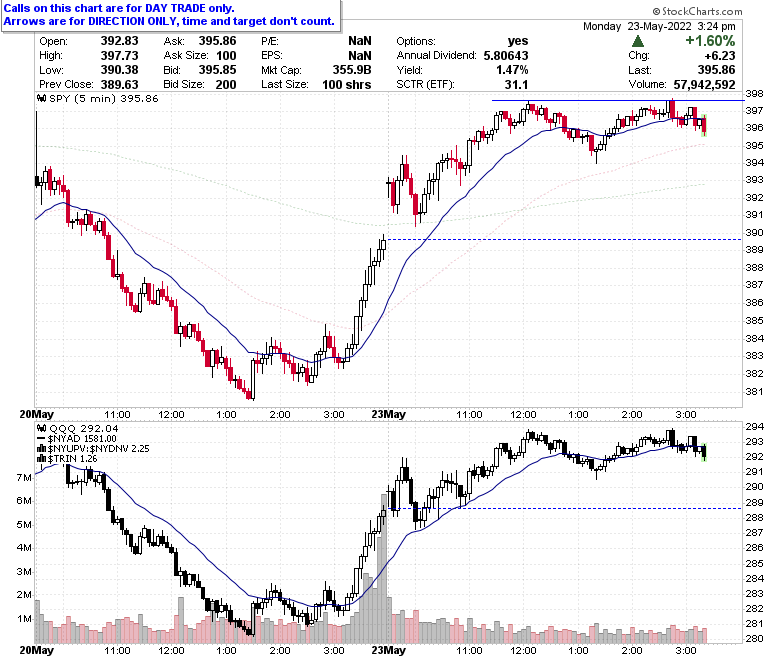
Task: Click the 294 price label on the QQQ price axis
Action: 754,426
